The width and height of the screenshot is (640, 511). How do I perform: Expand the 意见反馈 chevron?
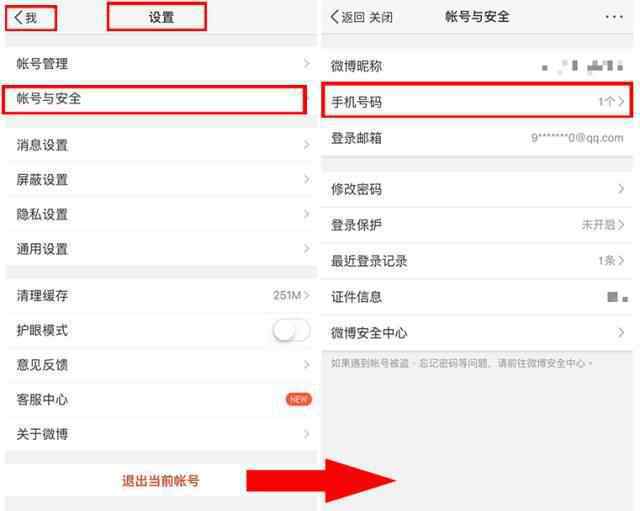click(307, 364)
